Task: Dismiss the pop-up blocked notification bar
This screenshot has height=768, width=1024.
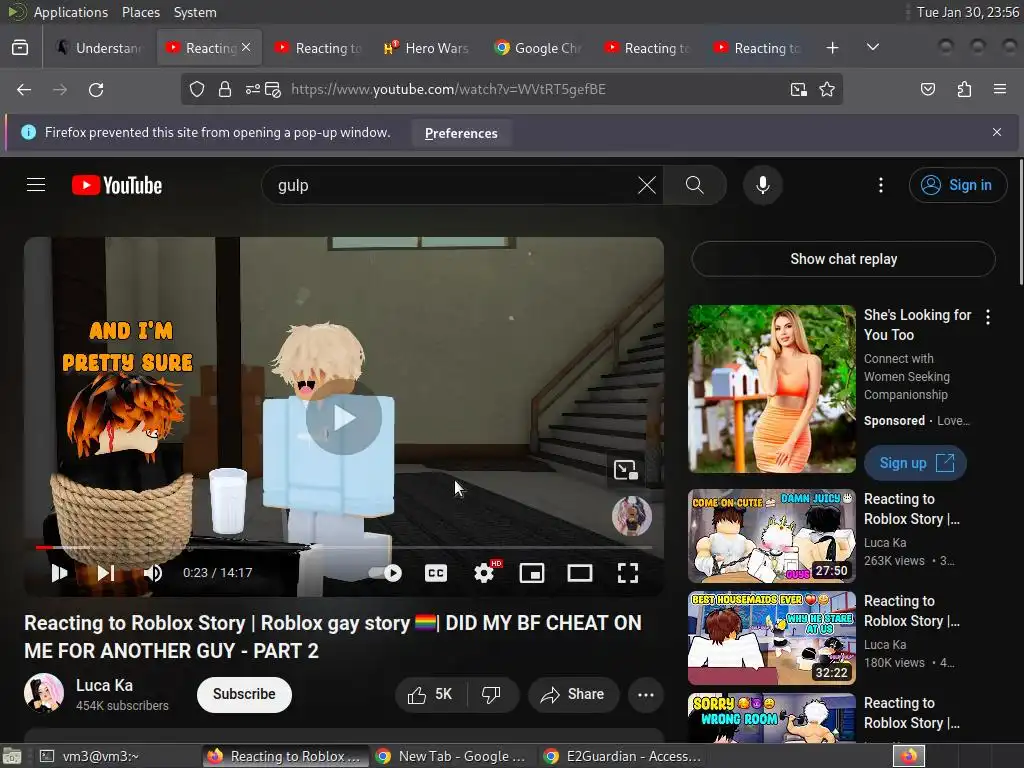Action: click(997, 132)
